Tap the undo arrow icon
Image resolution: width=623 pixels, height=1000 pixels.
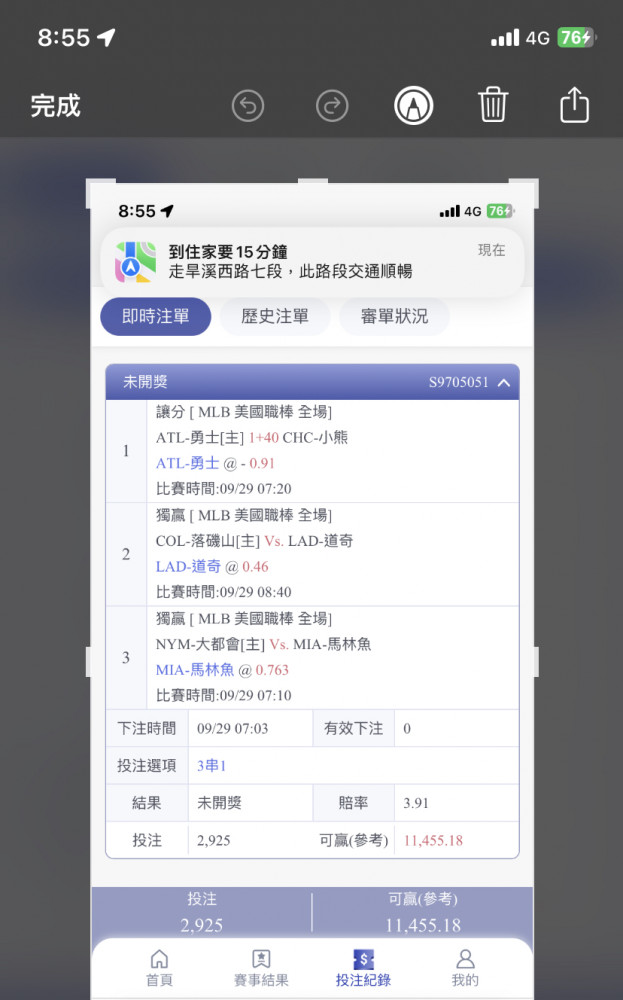coord(247,106)
